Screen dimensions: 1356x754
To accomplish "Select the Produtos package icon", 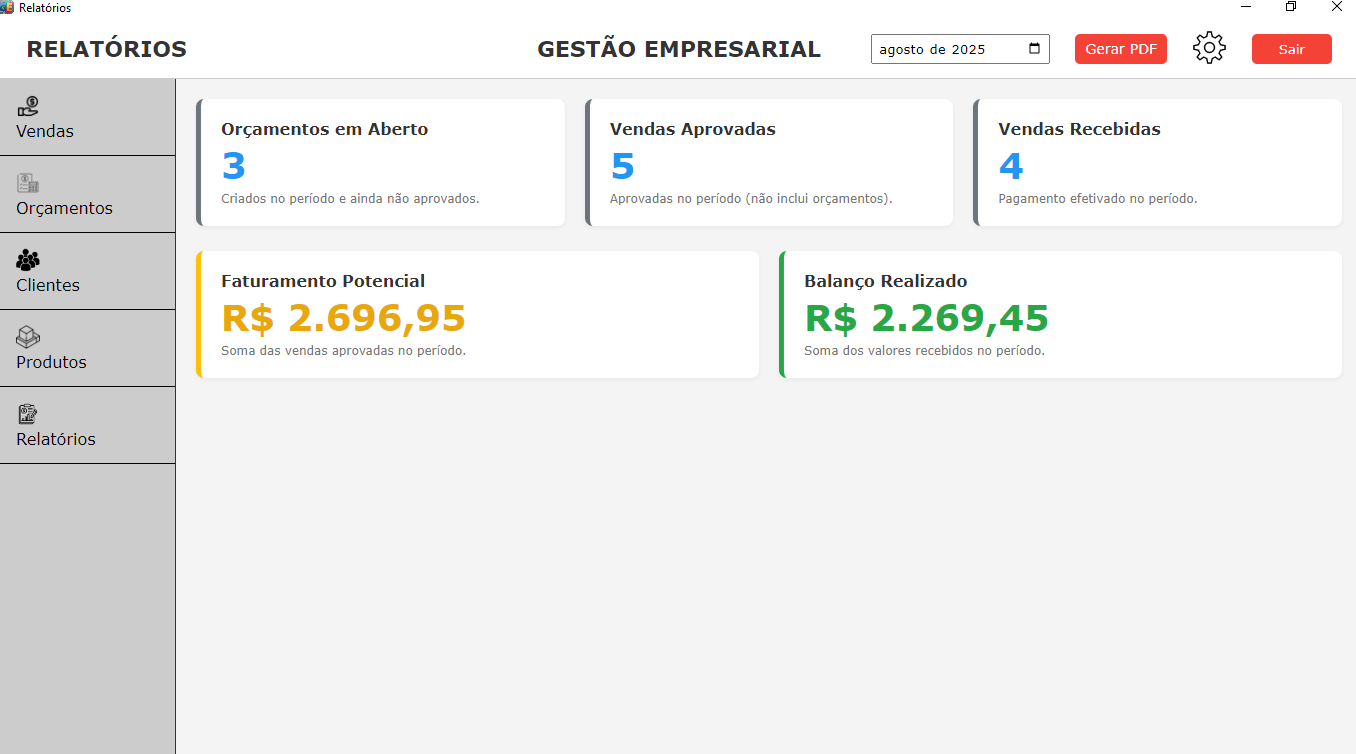I will (x=27, y=338).
